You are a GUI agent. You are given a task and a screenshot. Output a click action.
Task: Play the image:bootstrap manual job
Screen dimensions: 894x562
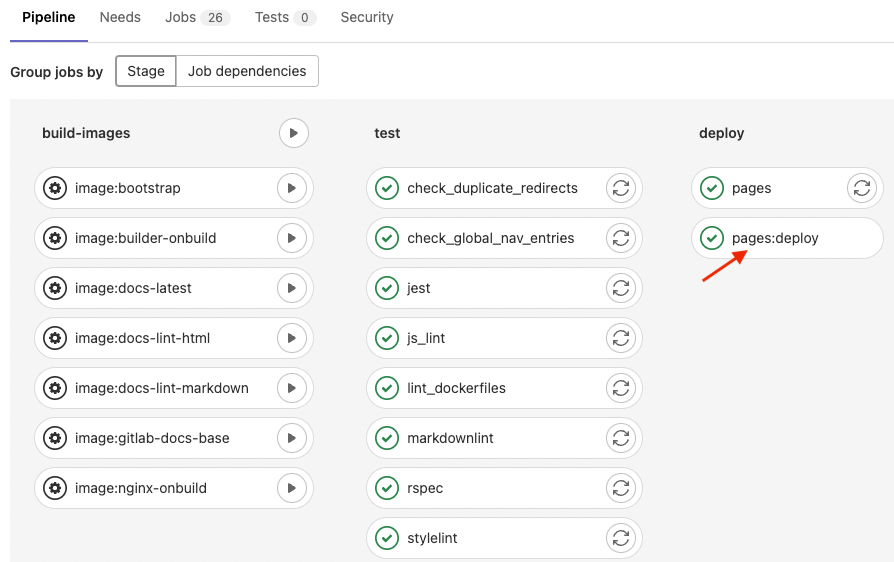click(291, 188)
